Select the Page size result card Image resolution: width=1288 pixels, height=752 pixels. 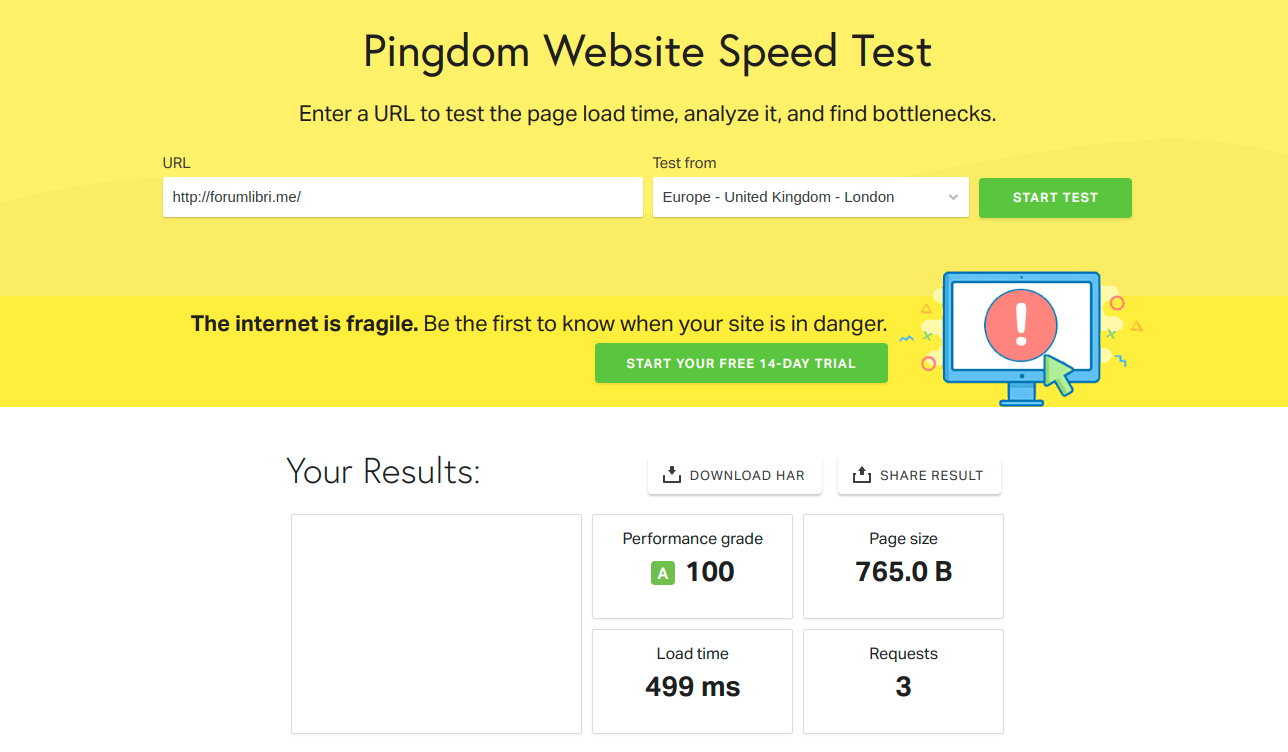[903, 566]
